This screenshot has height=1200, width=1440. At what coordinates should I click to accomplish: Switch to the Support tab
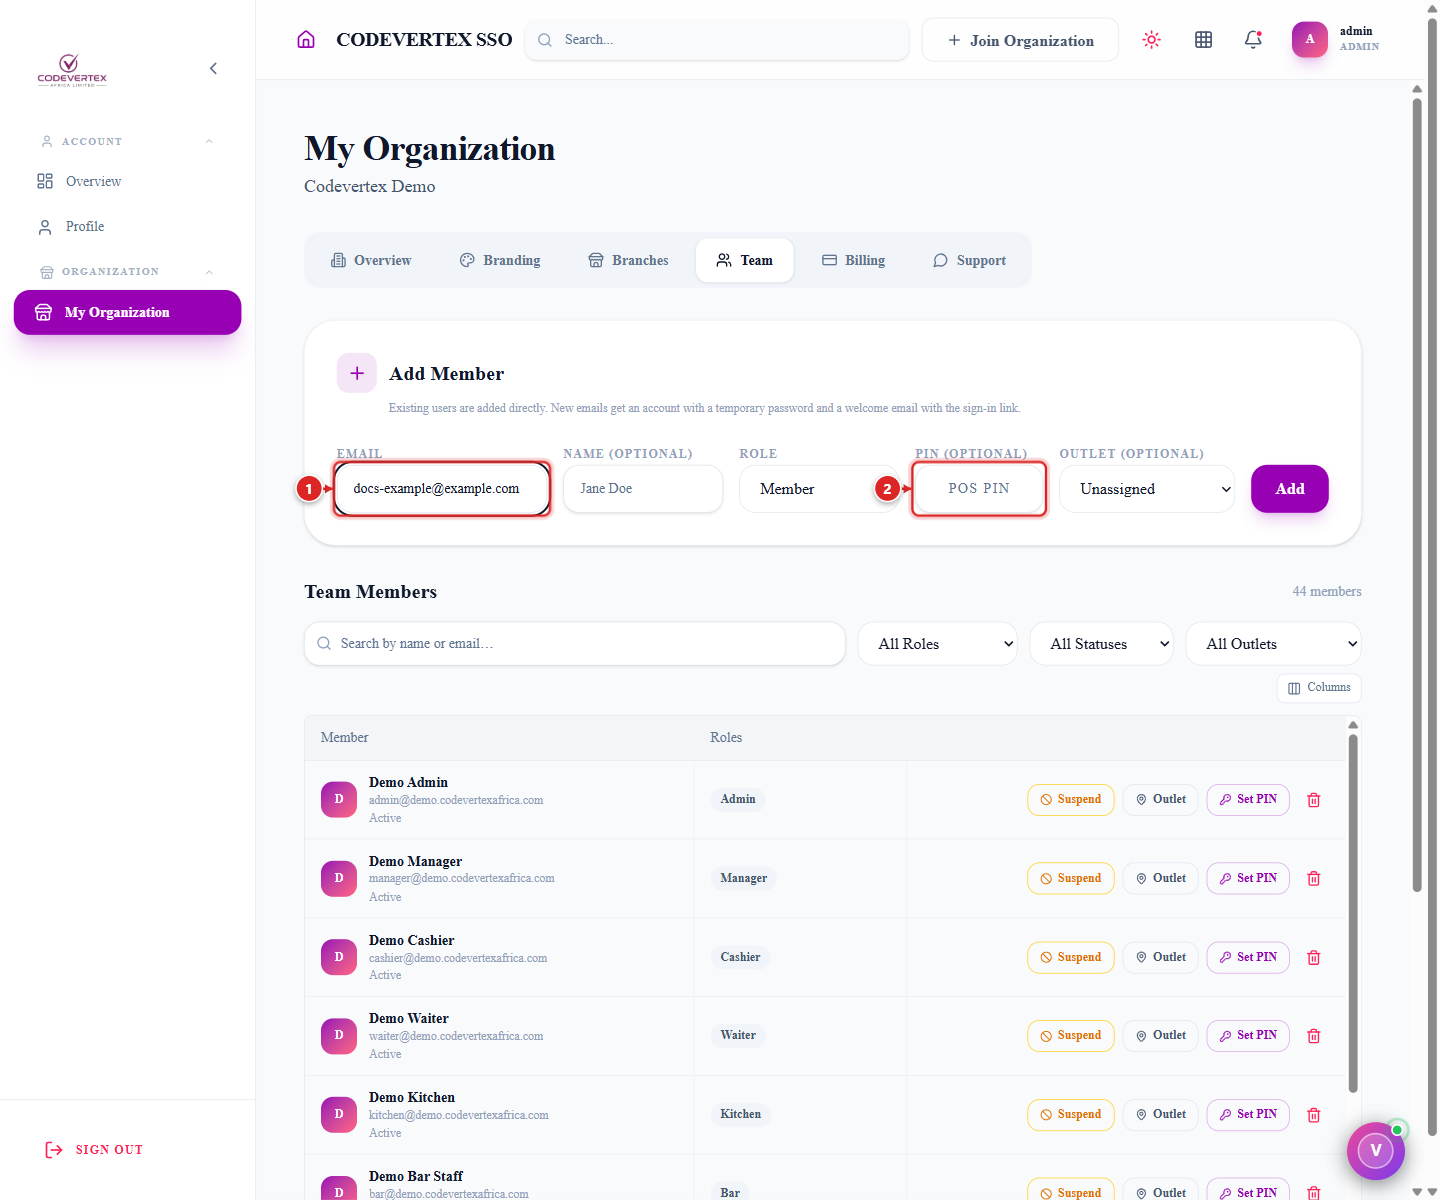coord(969,260)
